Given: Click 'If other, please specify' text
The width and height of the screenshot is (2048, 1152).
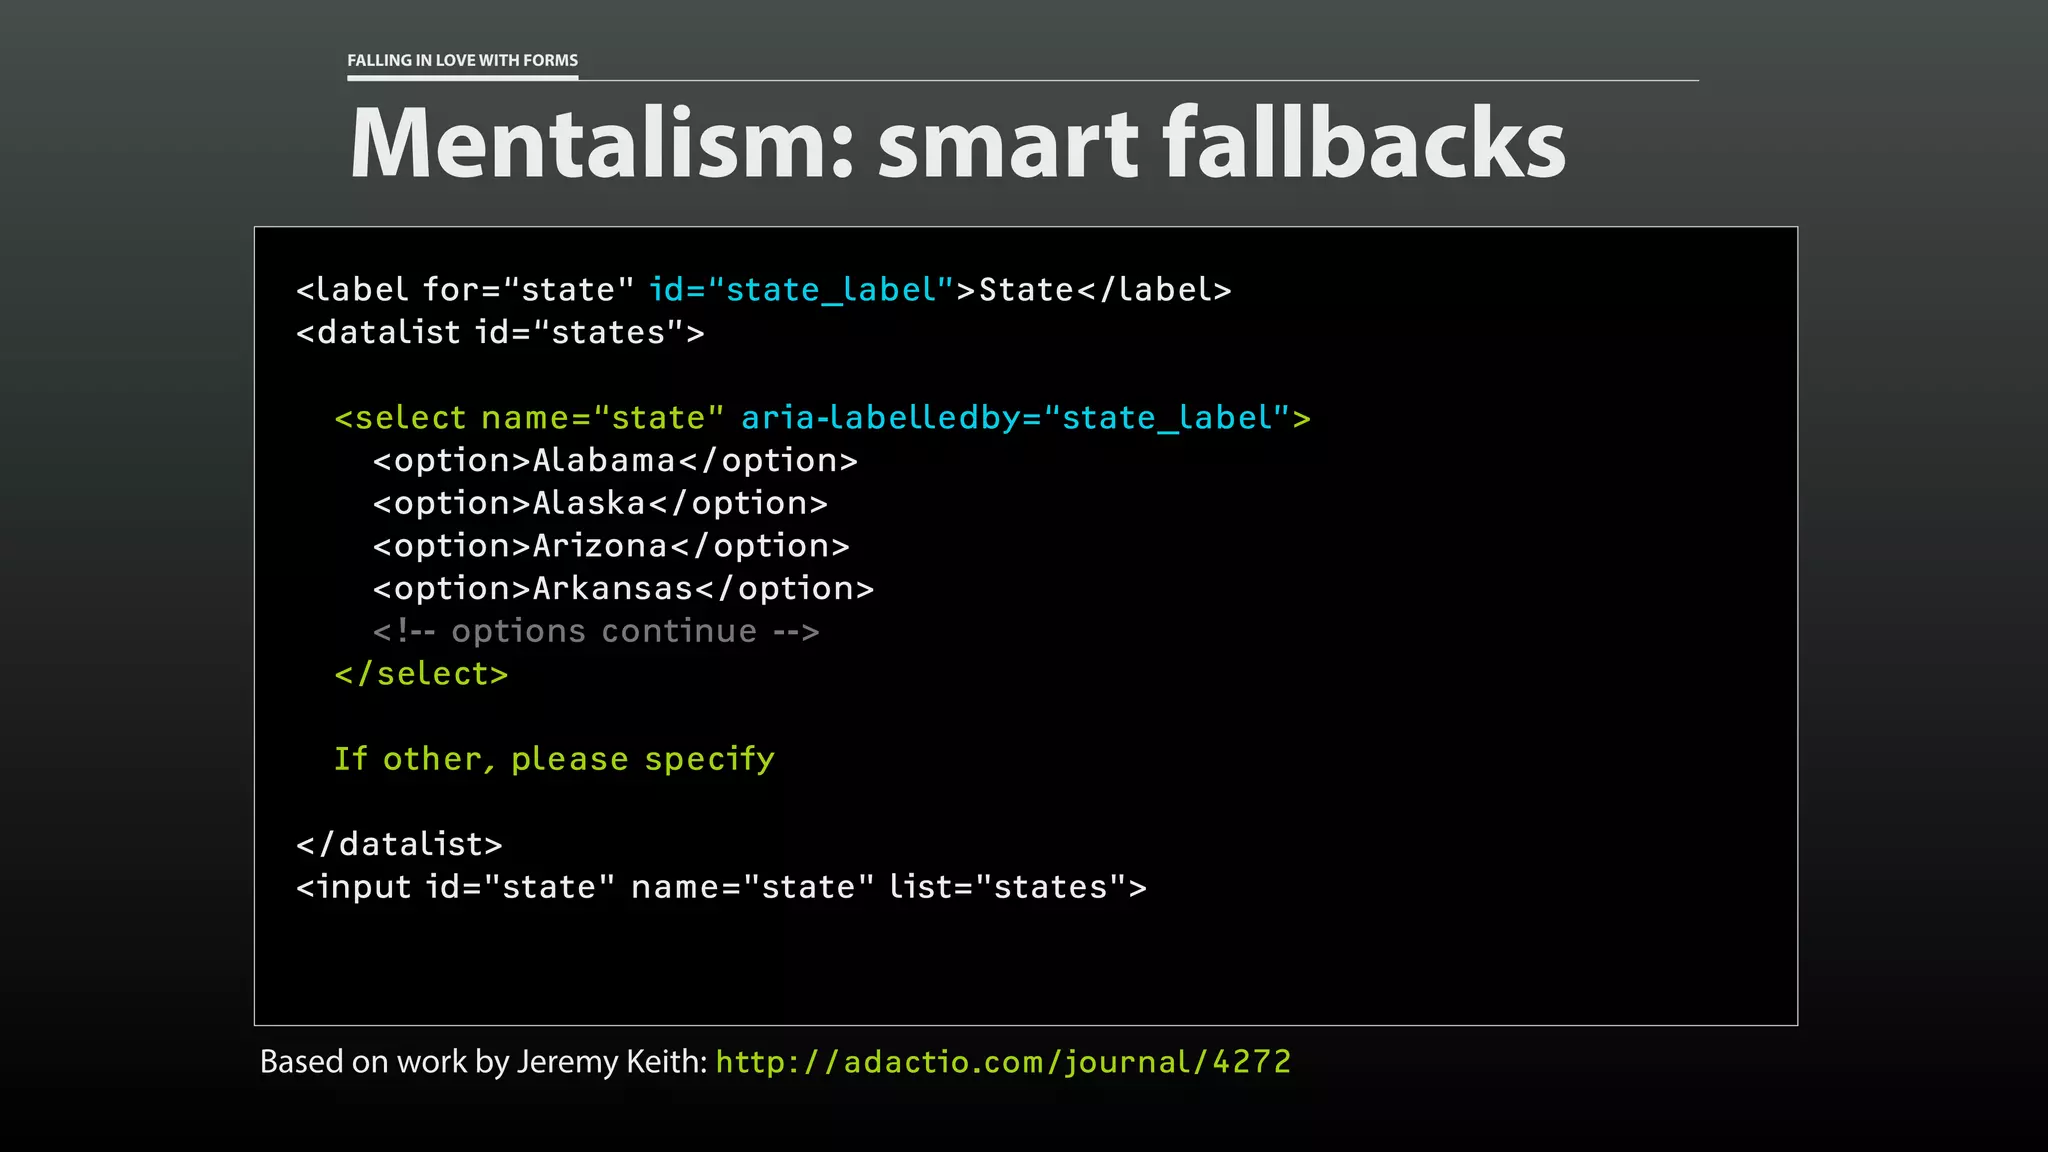Looking at the screenshot, I should coord(554,759).
